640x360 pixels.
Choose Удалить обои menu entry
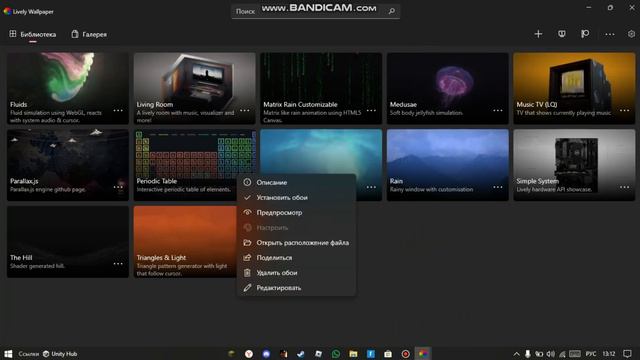point(296,273)
